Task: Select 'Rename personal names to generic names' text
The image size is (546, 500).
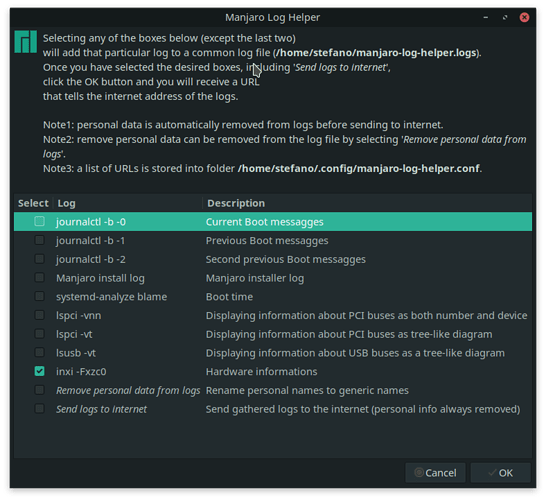Action: coord(307,390)
